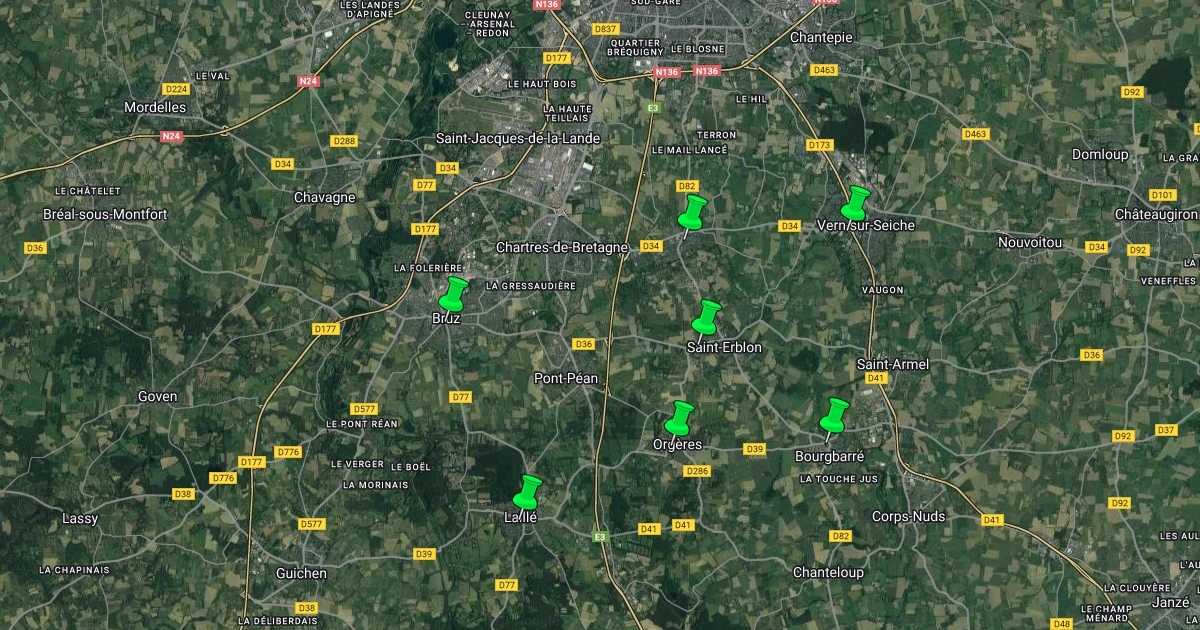Image resolution: width=1200 pixels, height=630 pixels.
Task: Select the Janzé town label
Action: [1169, 602]
